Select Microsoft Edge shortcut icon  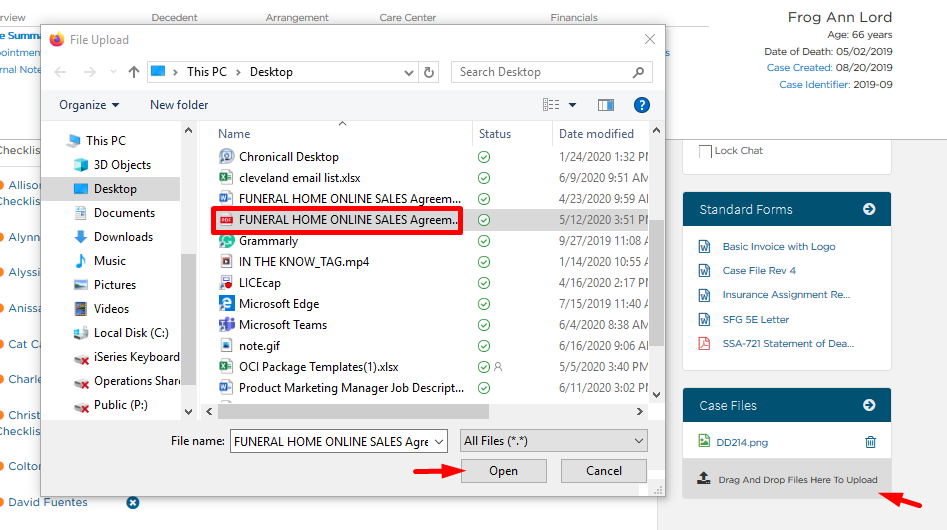226,304
